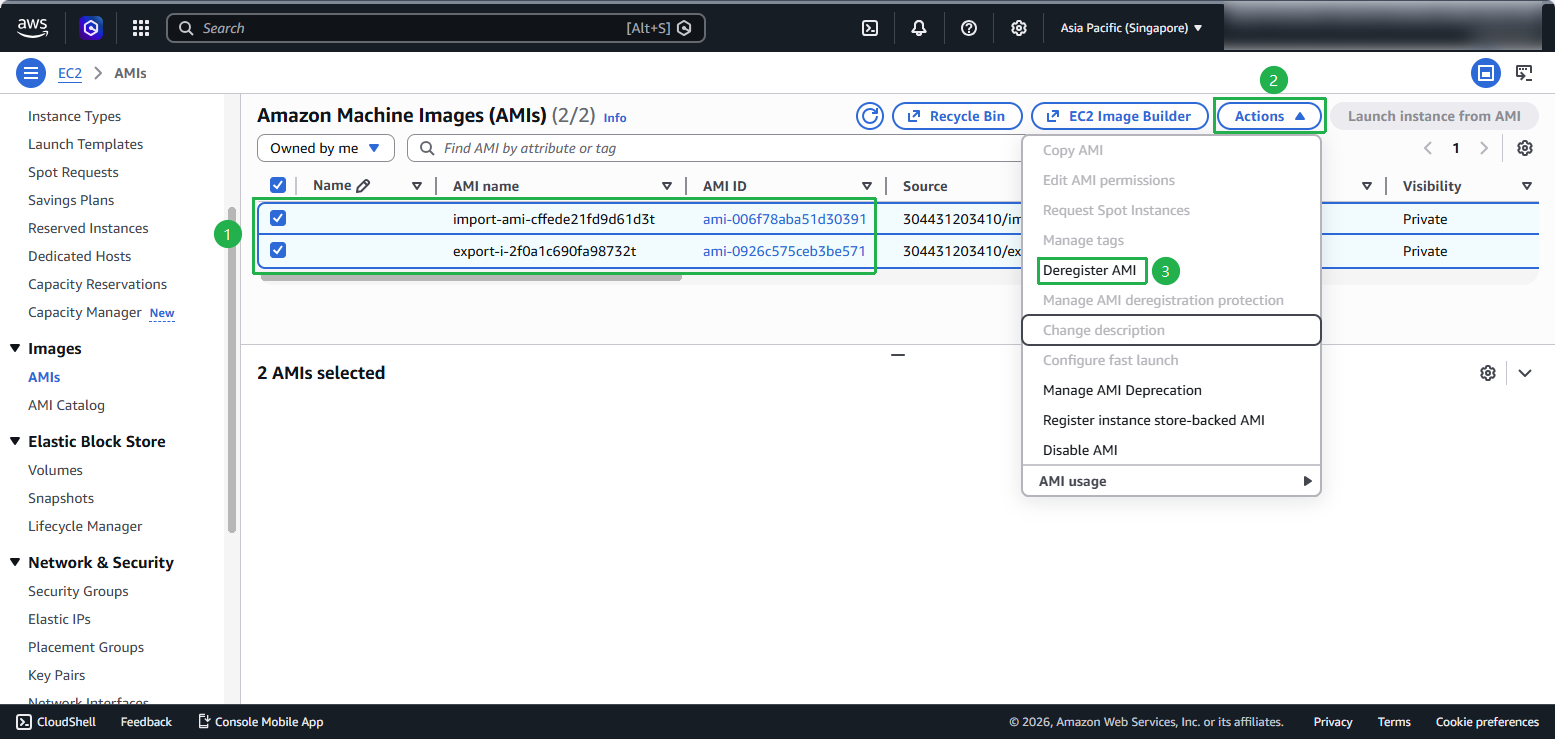Open AMI Catalog in the sidebar
Screen dimensions: 1555x739
click(x=66, y=405)
